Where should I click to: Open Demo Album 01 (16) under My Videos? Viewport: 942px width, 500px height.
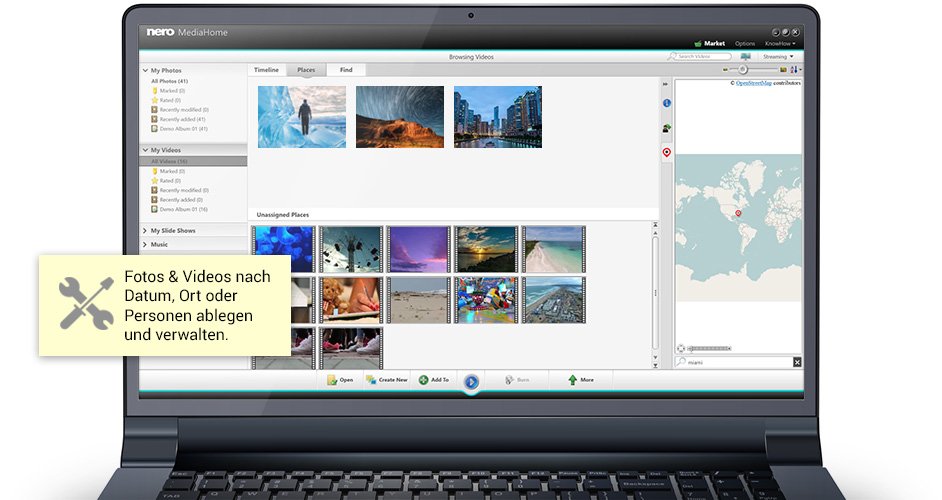(x=180, y=210)
